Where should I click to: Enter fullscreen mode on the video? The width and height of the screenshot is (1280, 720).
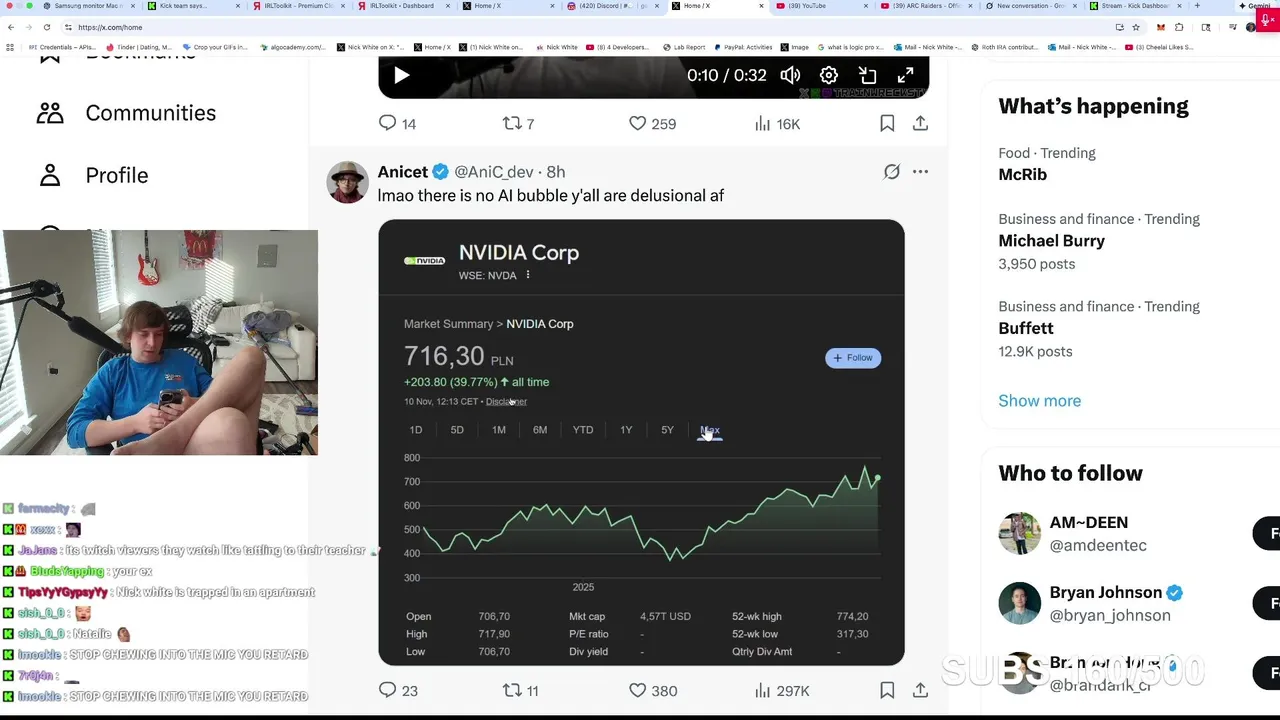click(905, 76)
